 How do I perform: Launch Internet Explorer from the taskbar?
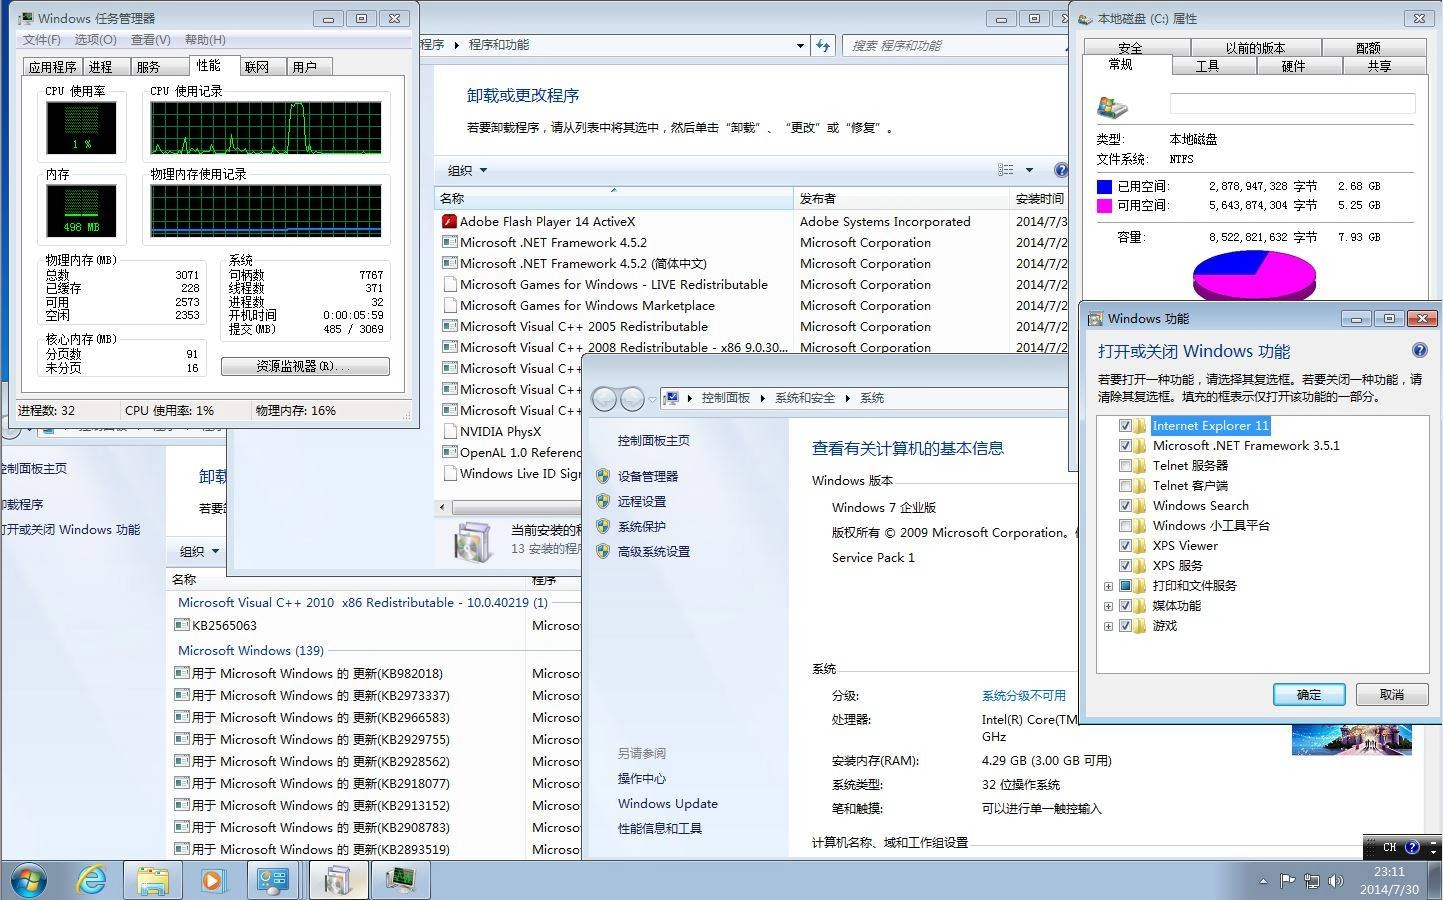point(92,880)
